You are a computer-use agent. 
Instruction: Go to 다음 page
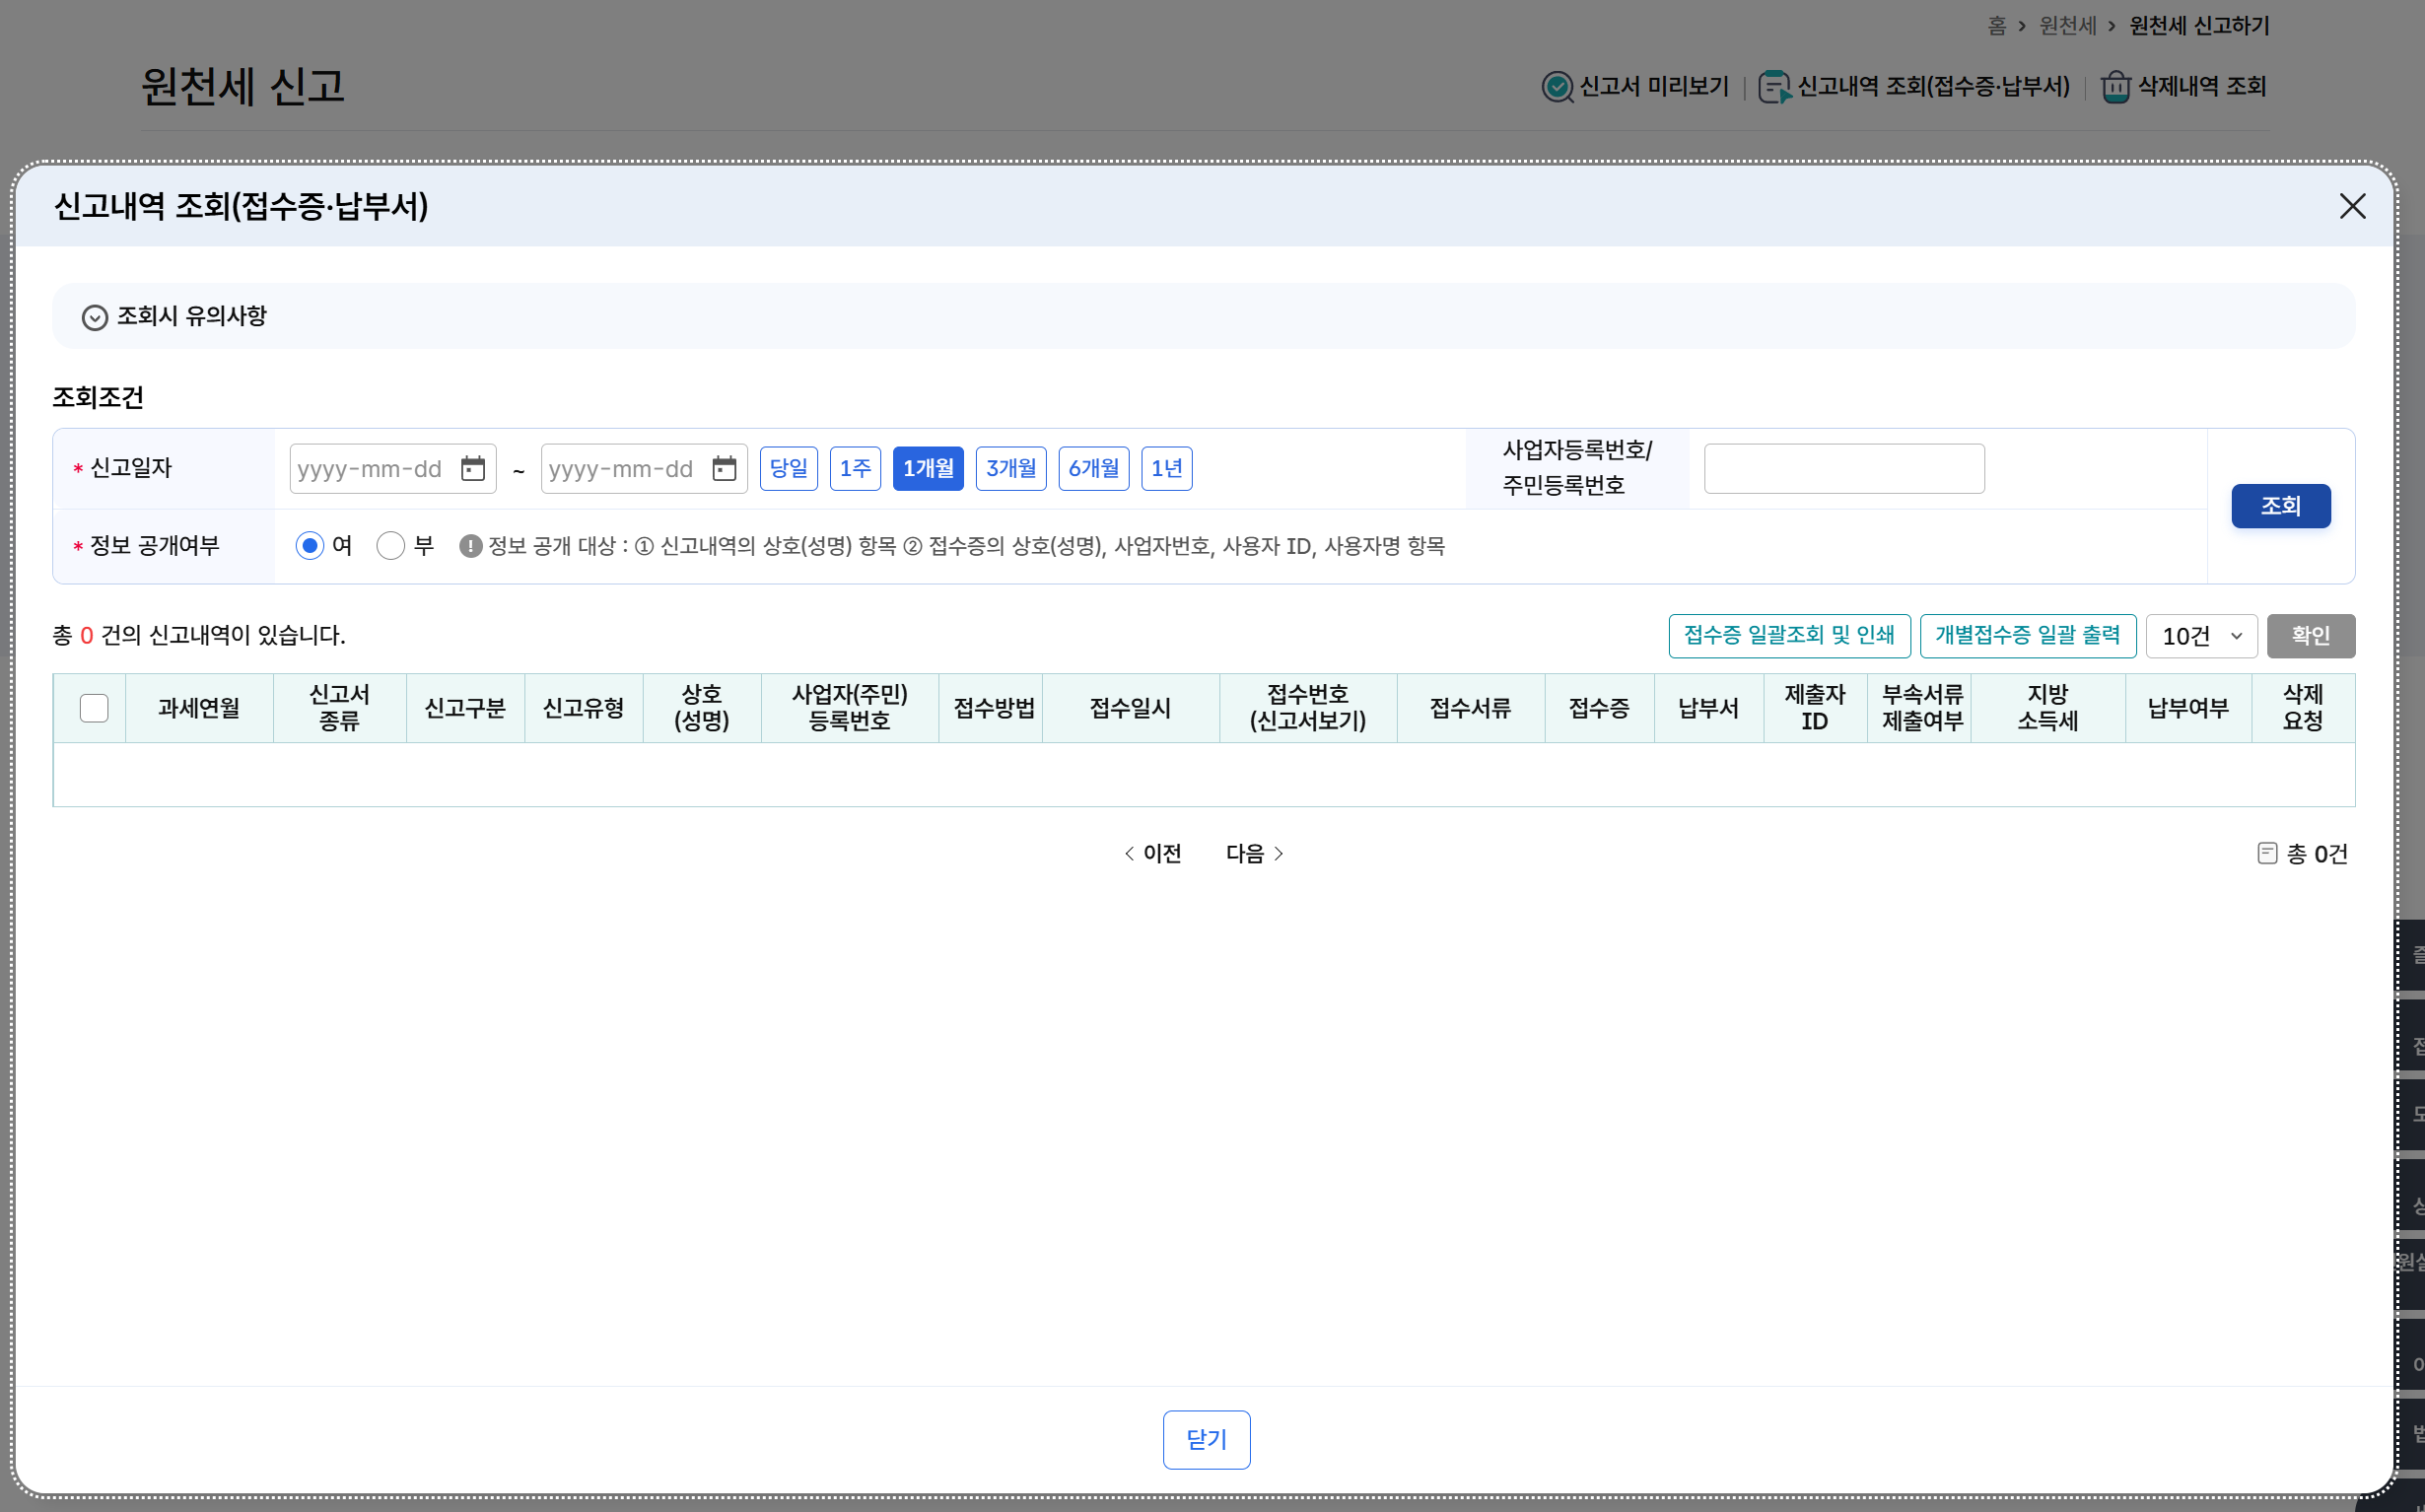pyautogui.click(x=1254, y=853)
